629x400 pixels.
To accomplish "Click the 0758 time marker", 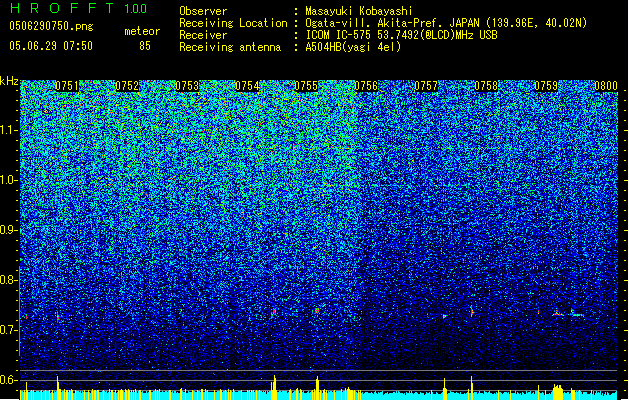I will [x=486, y=86].
